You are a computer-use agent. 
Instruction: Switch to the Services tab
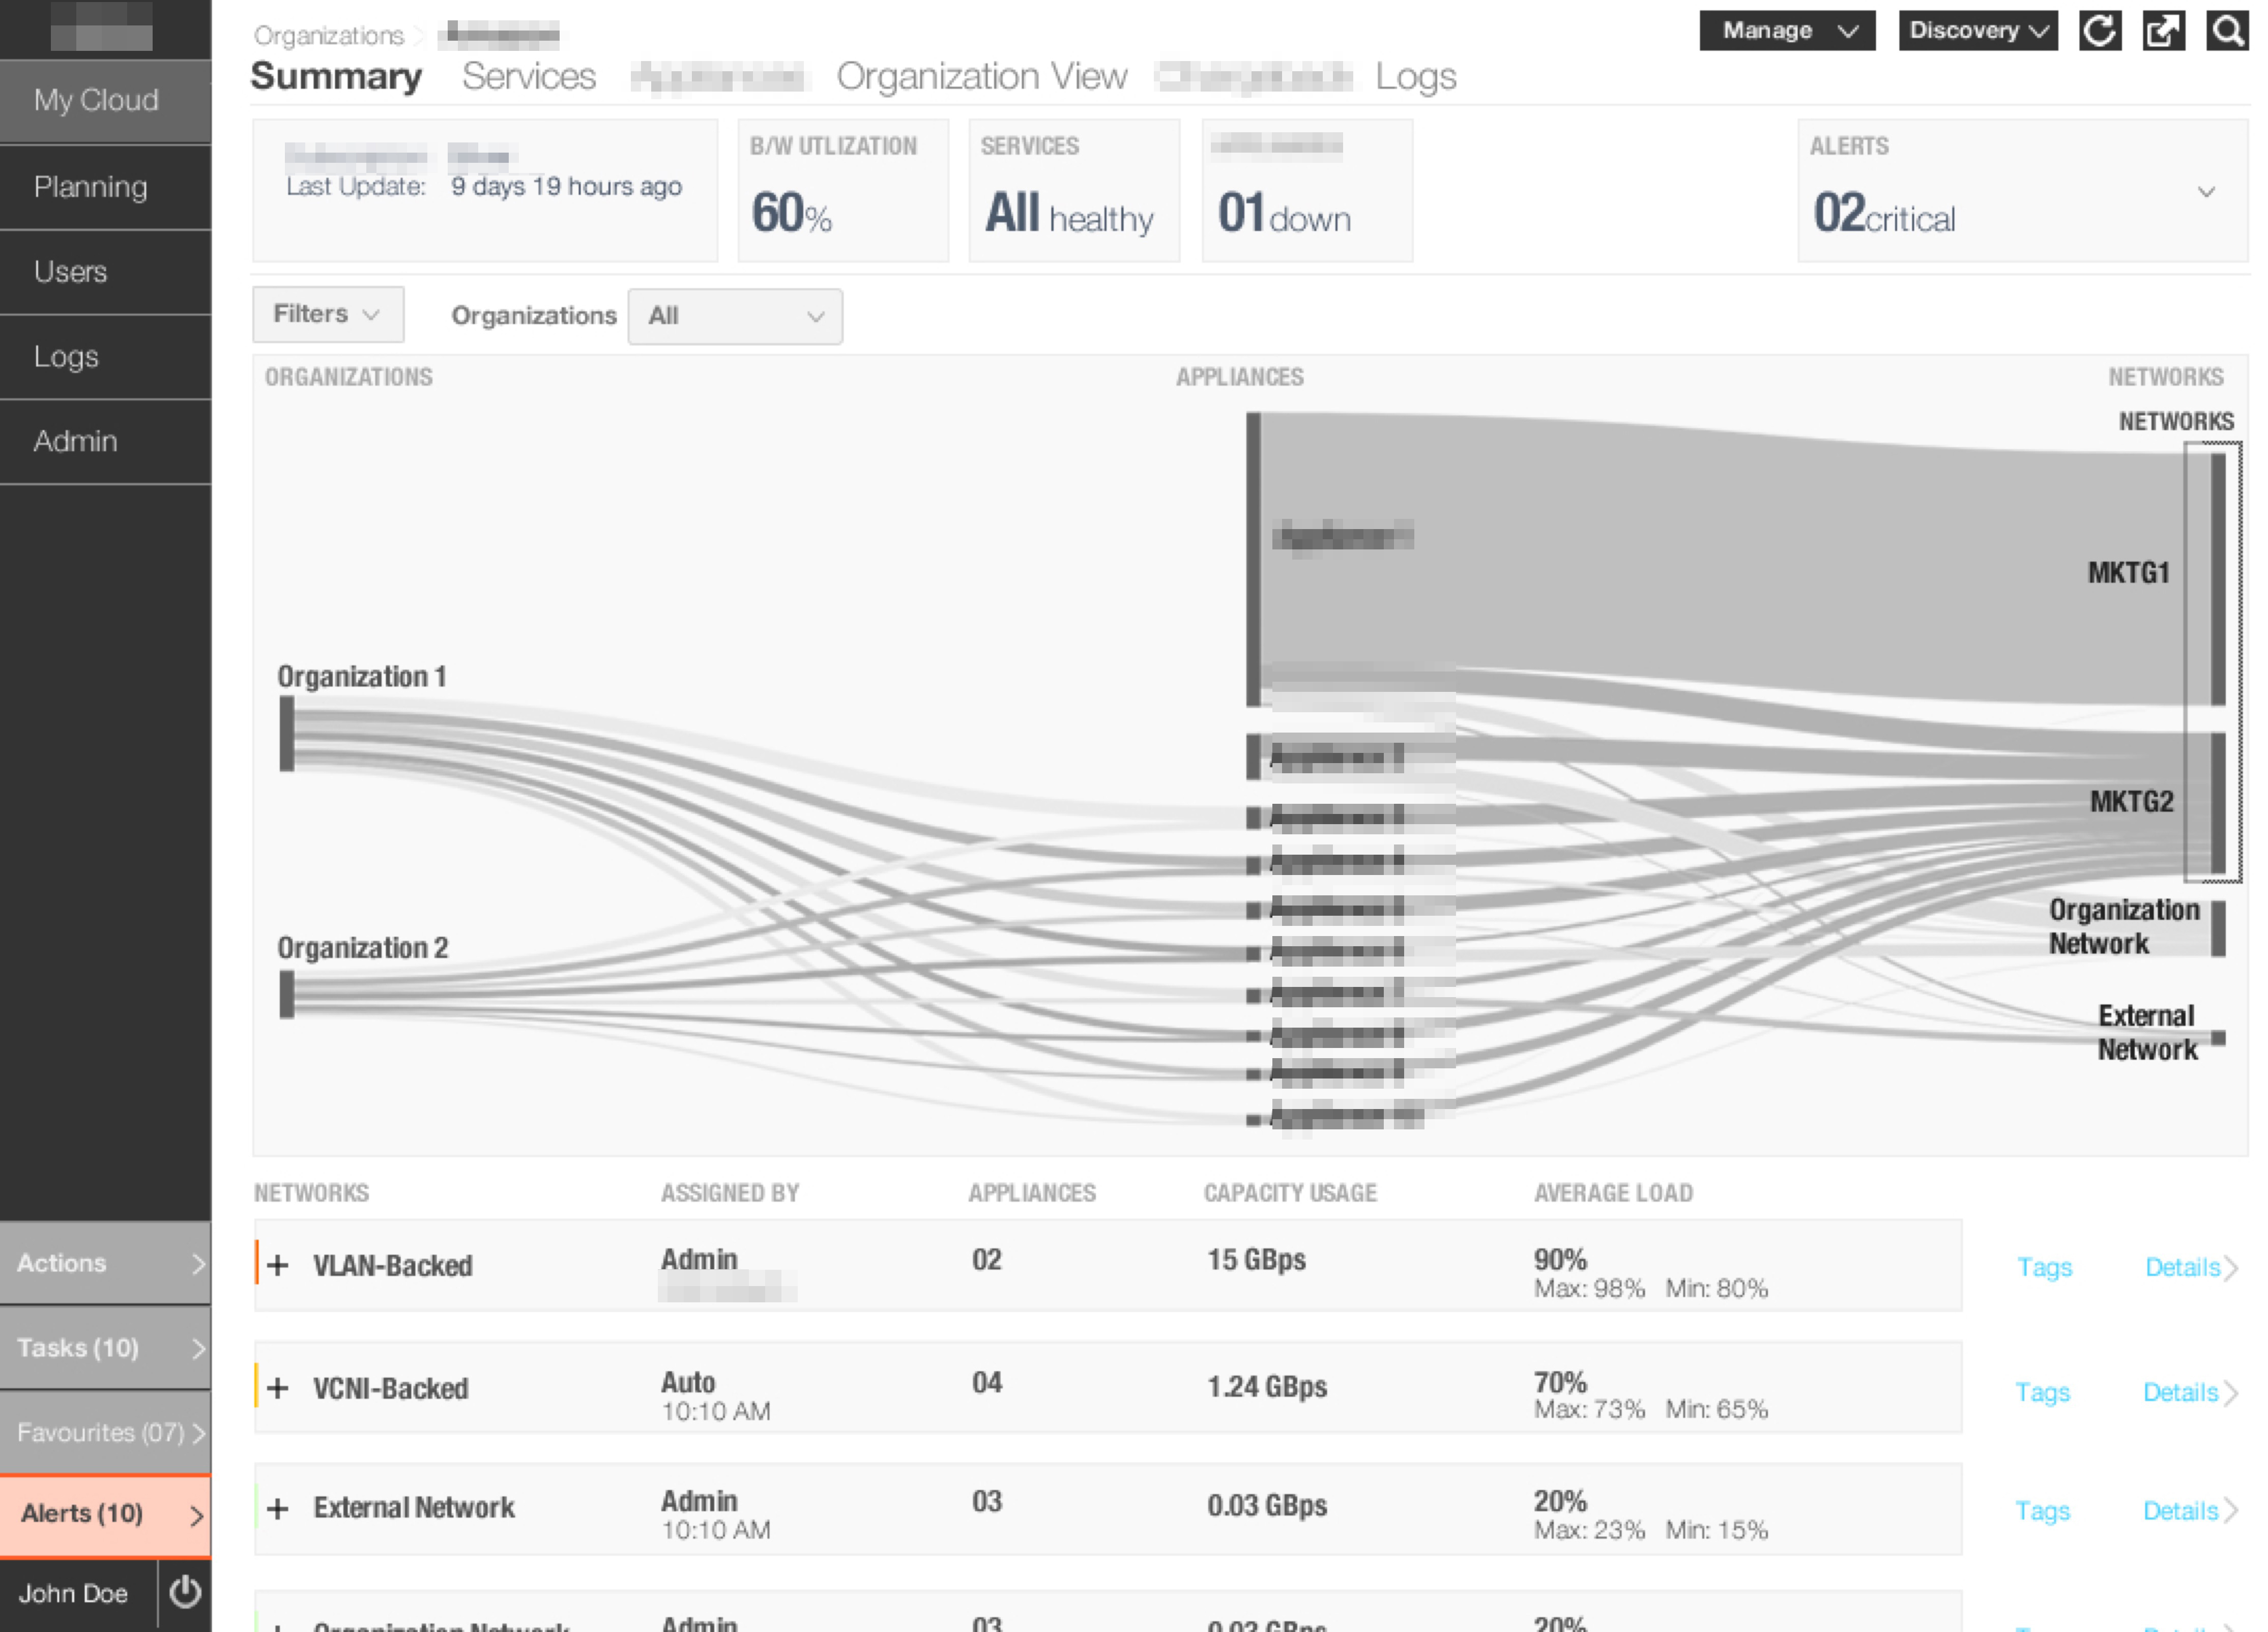(x=528, y=76)
